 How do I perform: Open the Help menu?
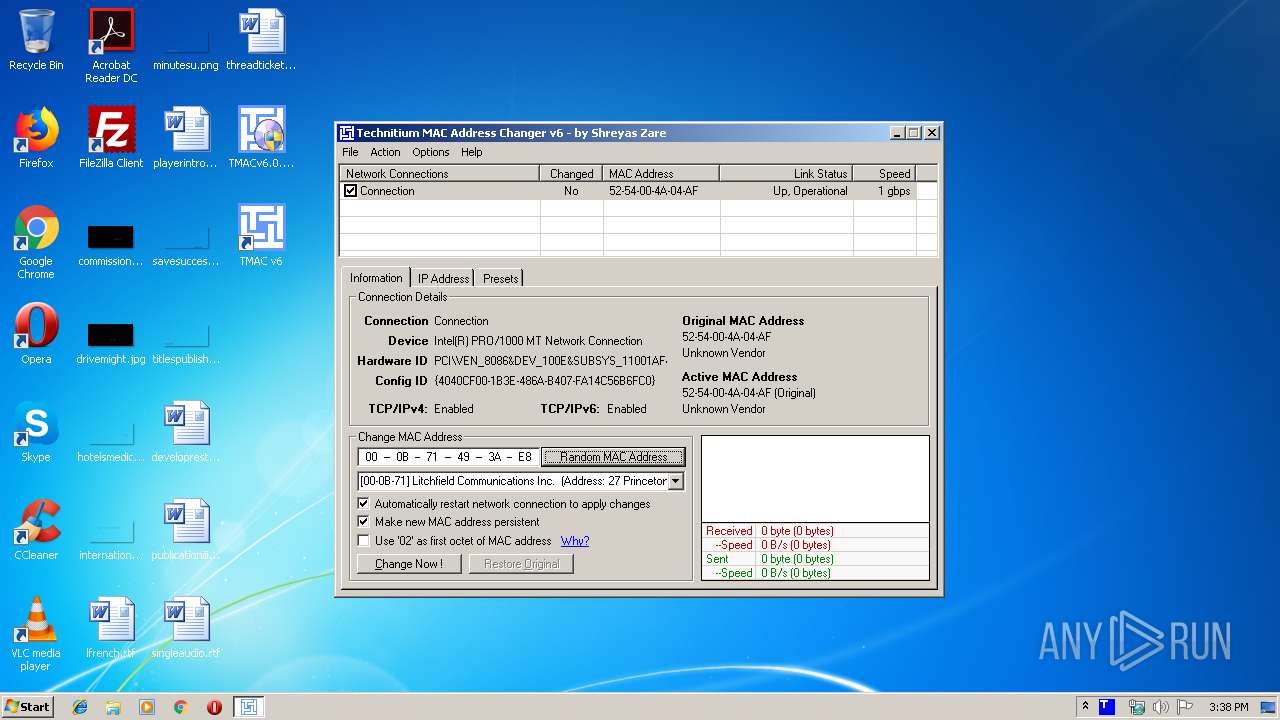472,152
